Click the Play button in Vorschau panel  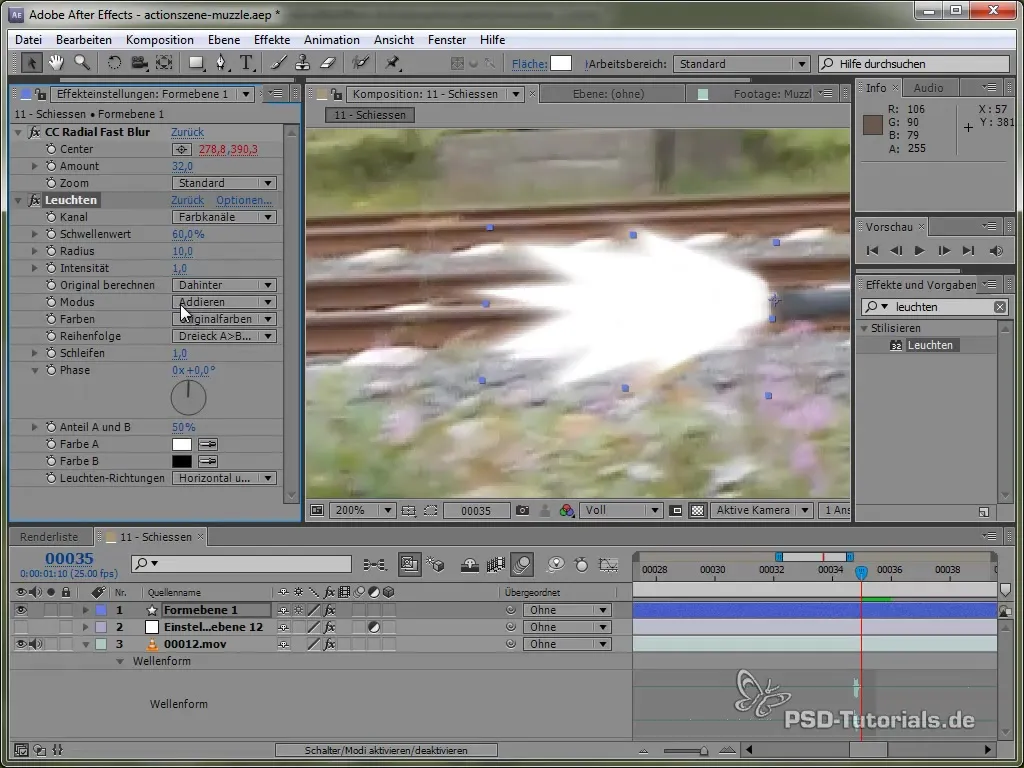(x=920, y=251)
